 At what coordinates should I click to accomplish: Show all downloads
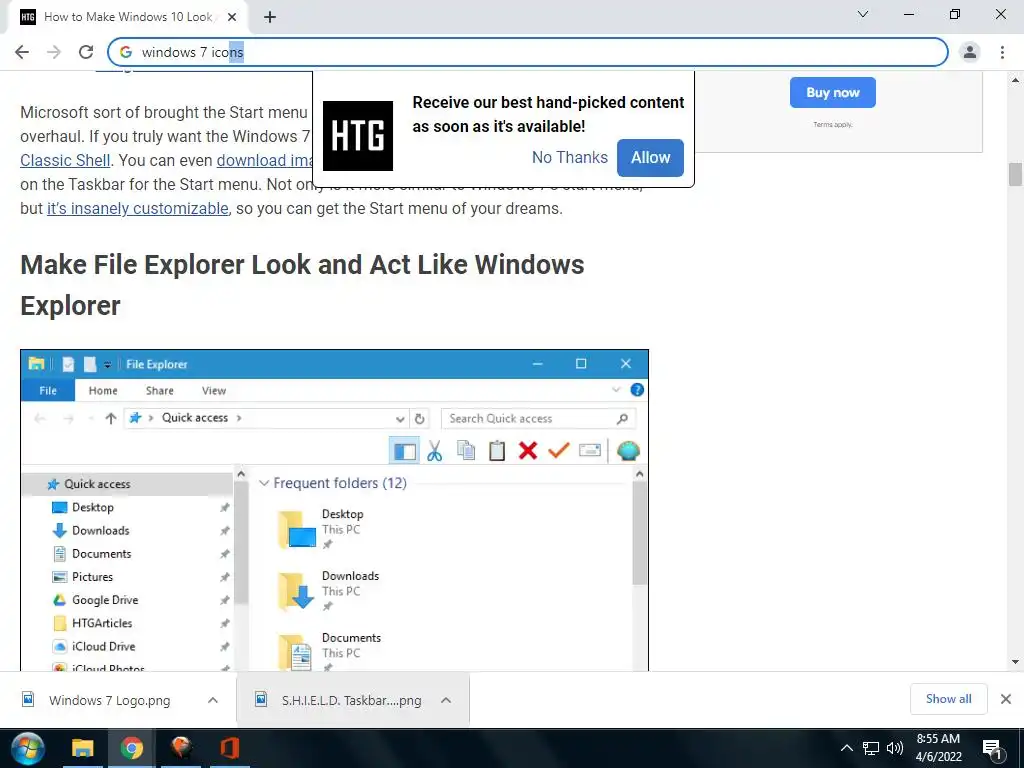click(948, 699)
